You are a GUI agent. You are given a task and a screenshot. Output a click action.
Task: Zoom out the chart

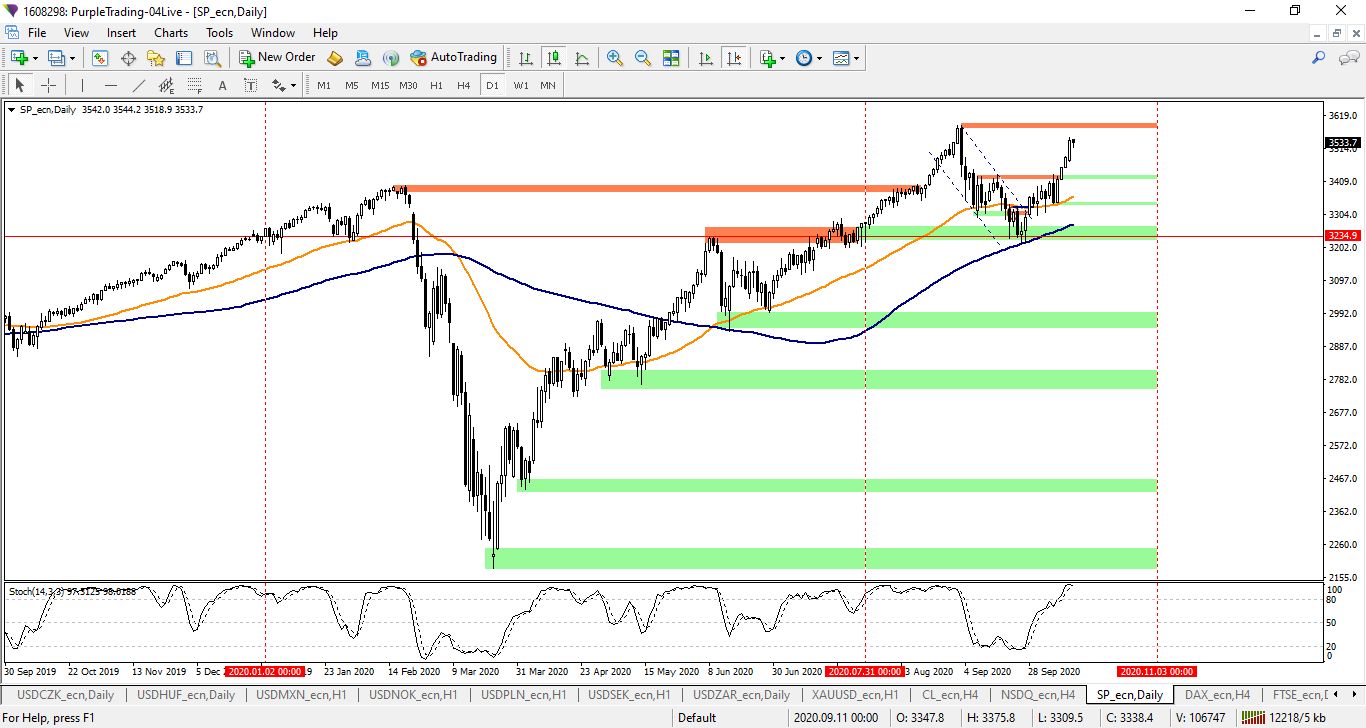pyautogui.click(x=643, y=58)
